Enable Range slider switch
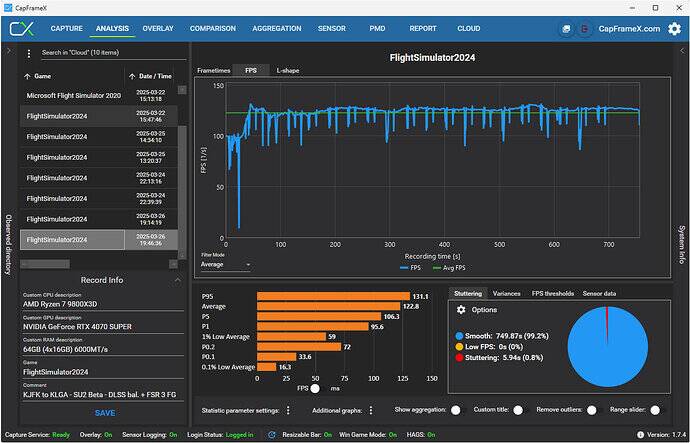690x443 pixels. coord(655,410)
